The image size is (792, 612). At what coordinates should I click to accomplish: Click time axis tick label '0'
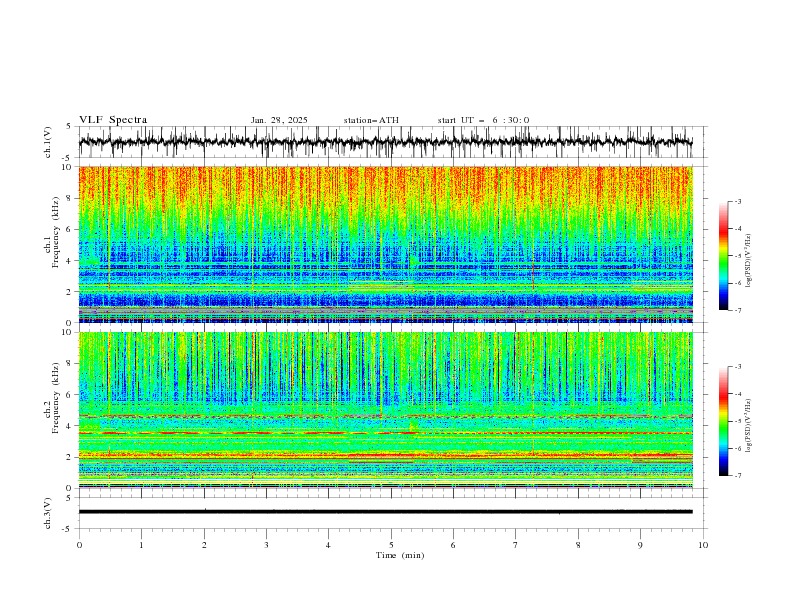point(79,545)
